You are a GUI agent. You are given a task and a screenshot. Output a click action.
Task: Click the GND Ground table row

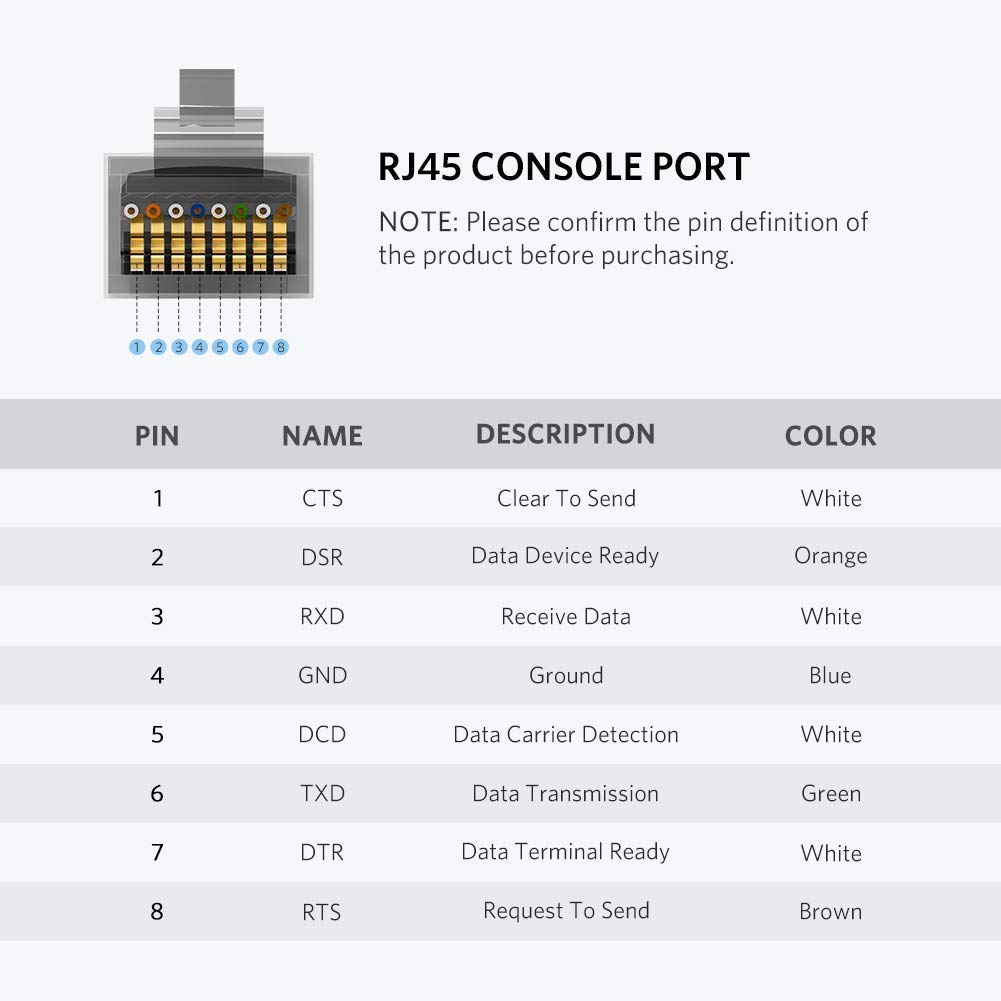(500, 675)
